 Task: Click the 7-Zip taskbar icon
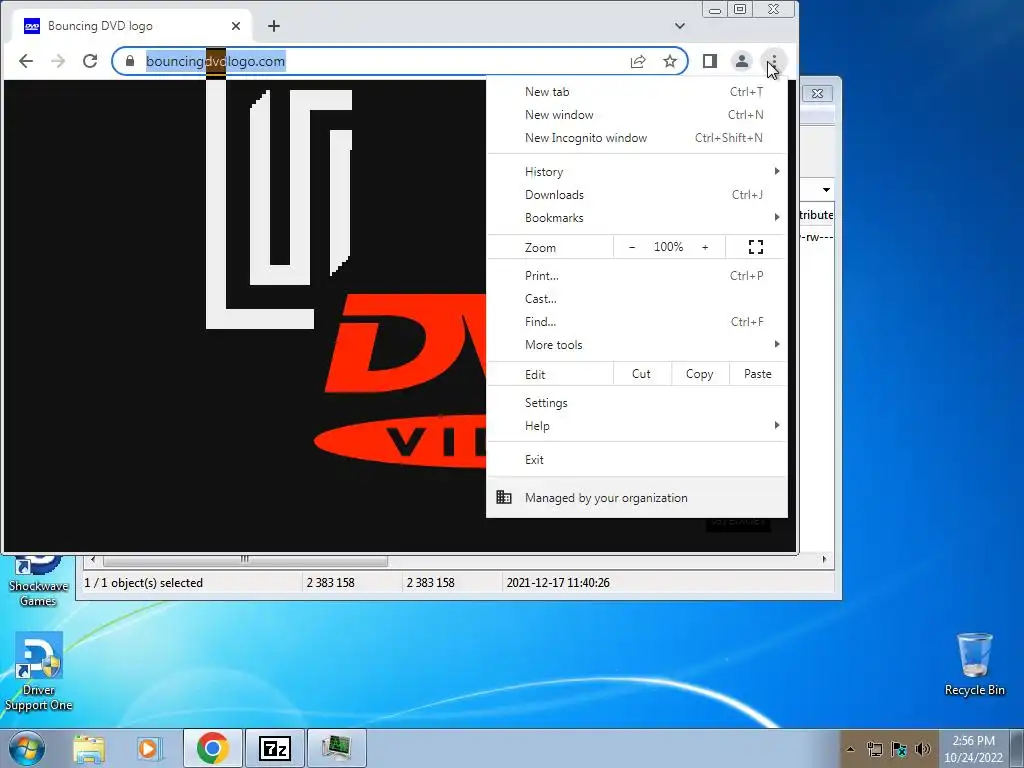274,748
